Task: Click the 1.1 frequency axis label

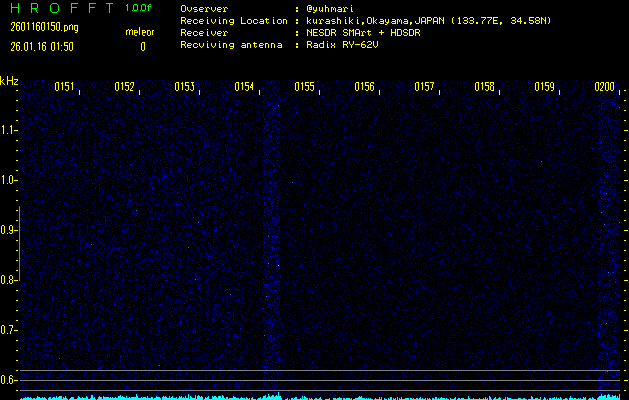Action: coord(9,130)
